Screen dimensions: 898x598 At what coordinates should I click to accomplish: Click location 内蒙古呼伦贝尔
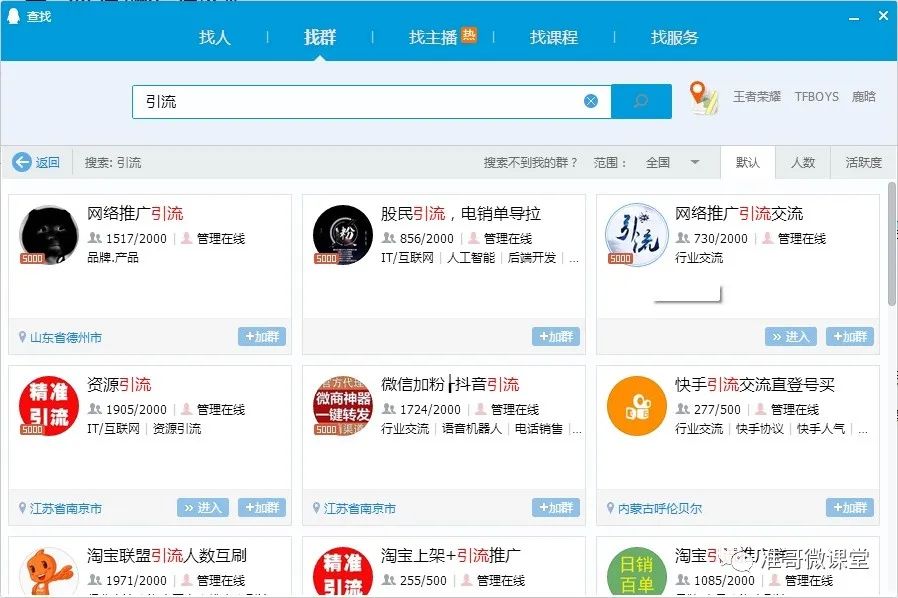coord(659,508)
